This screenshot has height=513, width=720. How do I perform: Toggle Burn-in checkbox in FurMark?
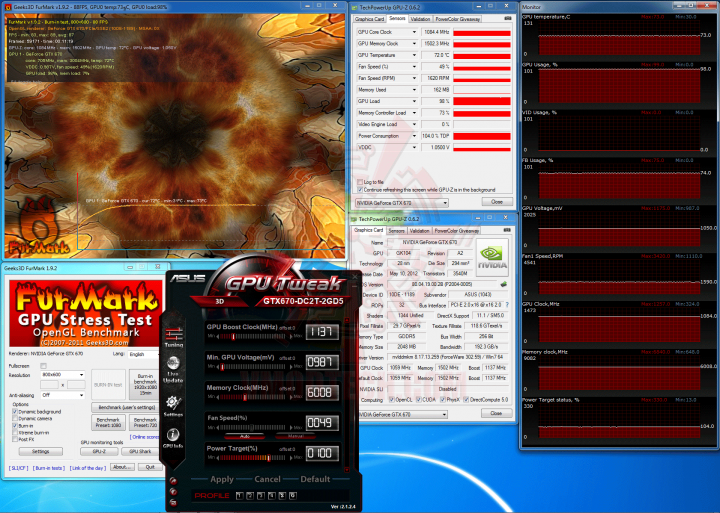coord(15,426)
